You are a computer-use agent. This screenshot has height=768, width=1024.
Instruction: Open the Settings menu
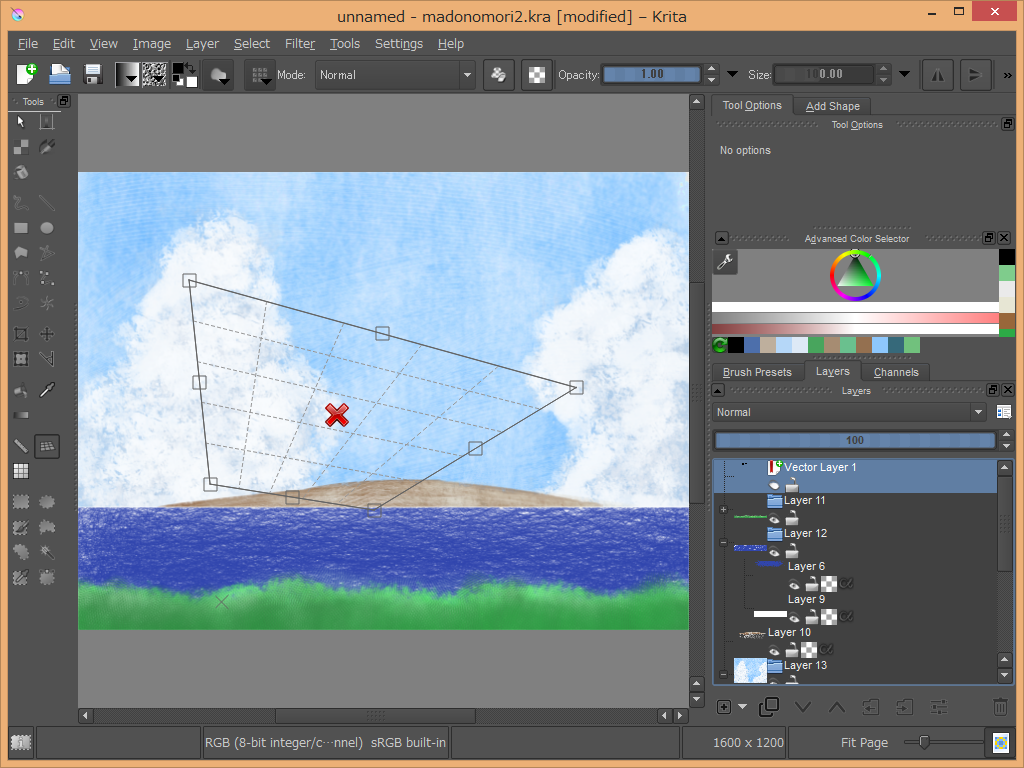tap(398, 44)
